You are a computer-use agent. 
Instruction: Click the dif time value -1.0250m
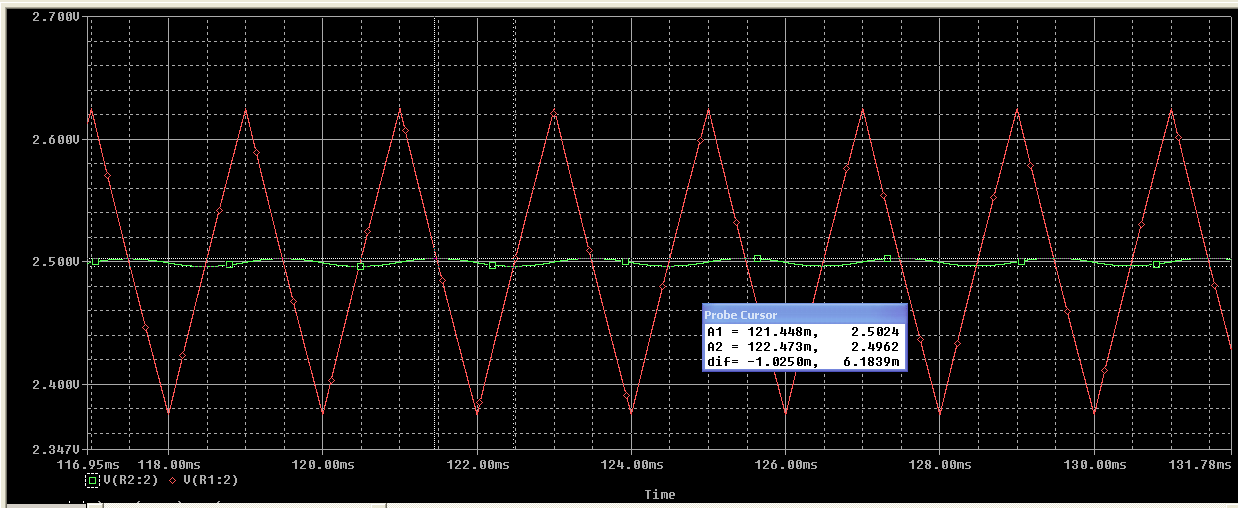point(780,362)
